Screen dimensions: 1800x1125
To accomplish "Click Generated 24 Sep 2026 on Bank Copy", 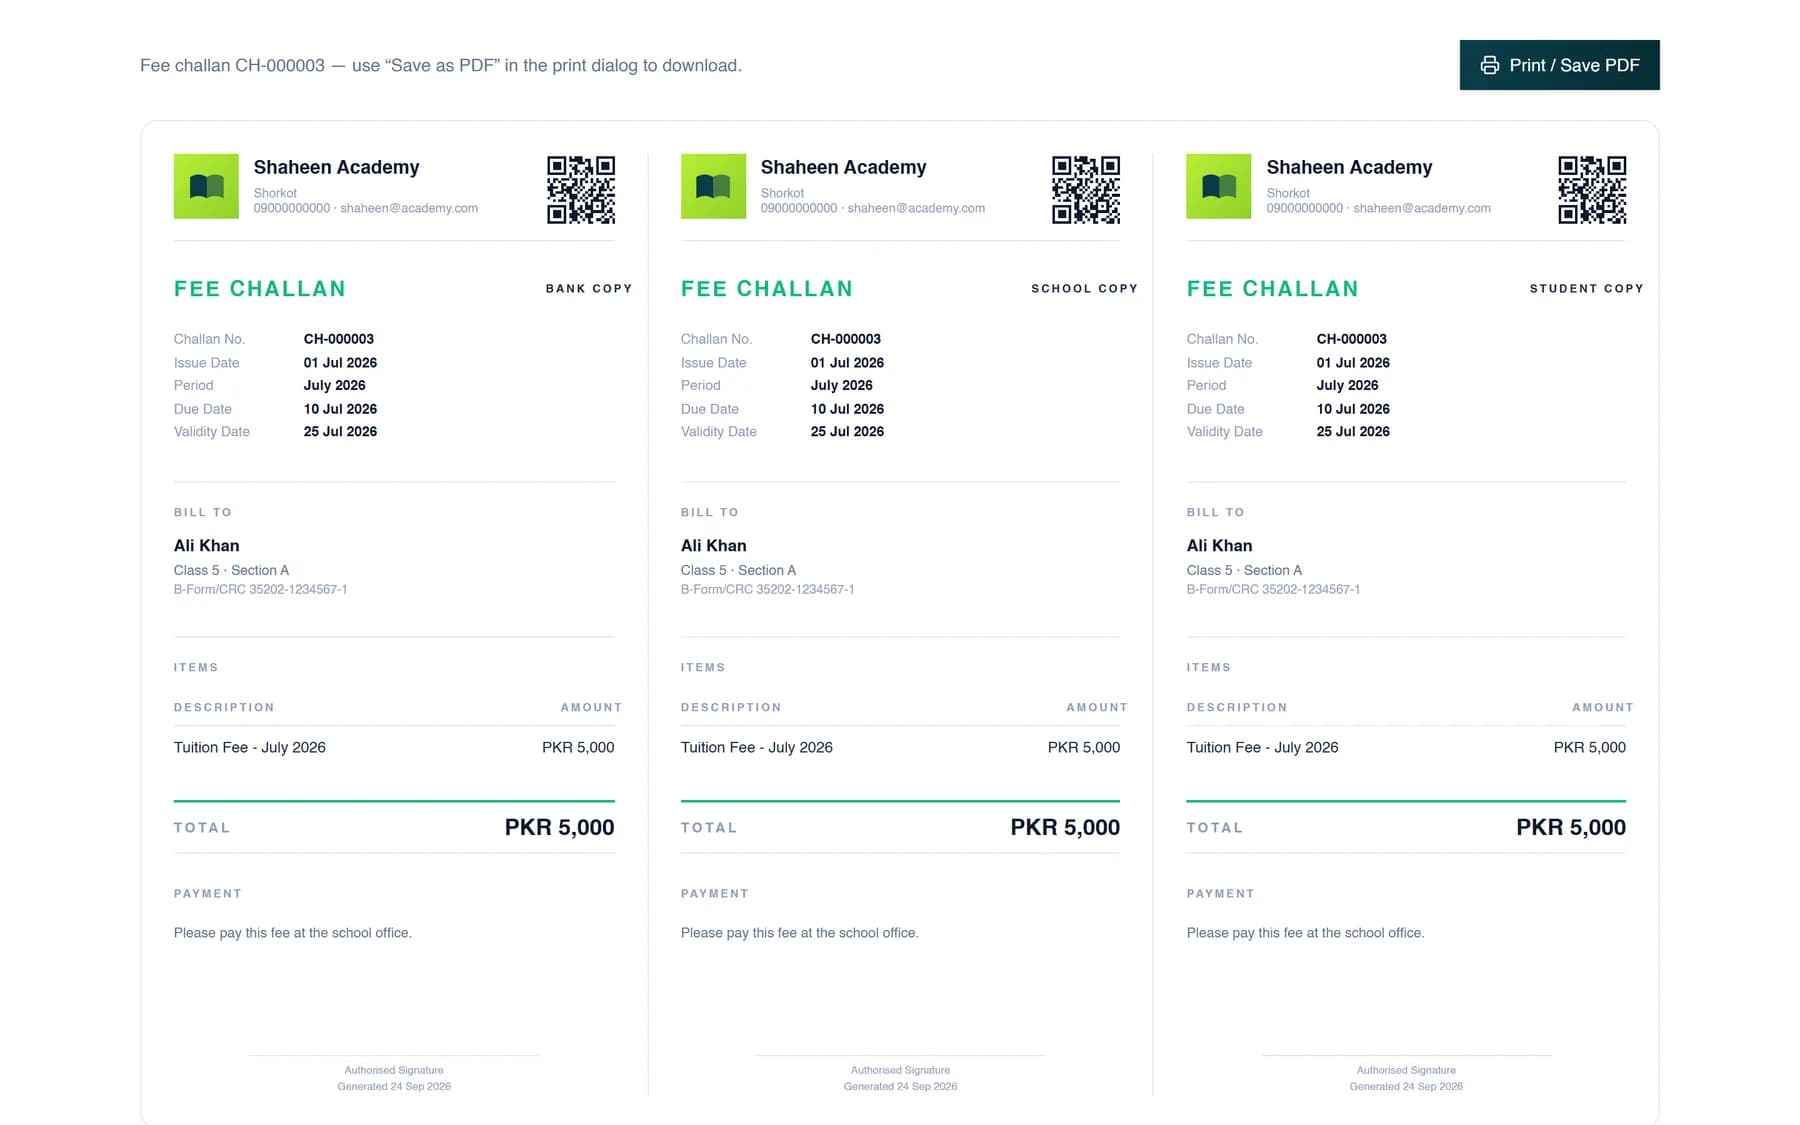I will point(394,1086).
